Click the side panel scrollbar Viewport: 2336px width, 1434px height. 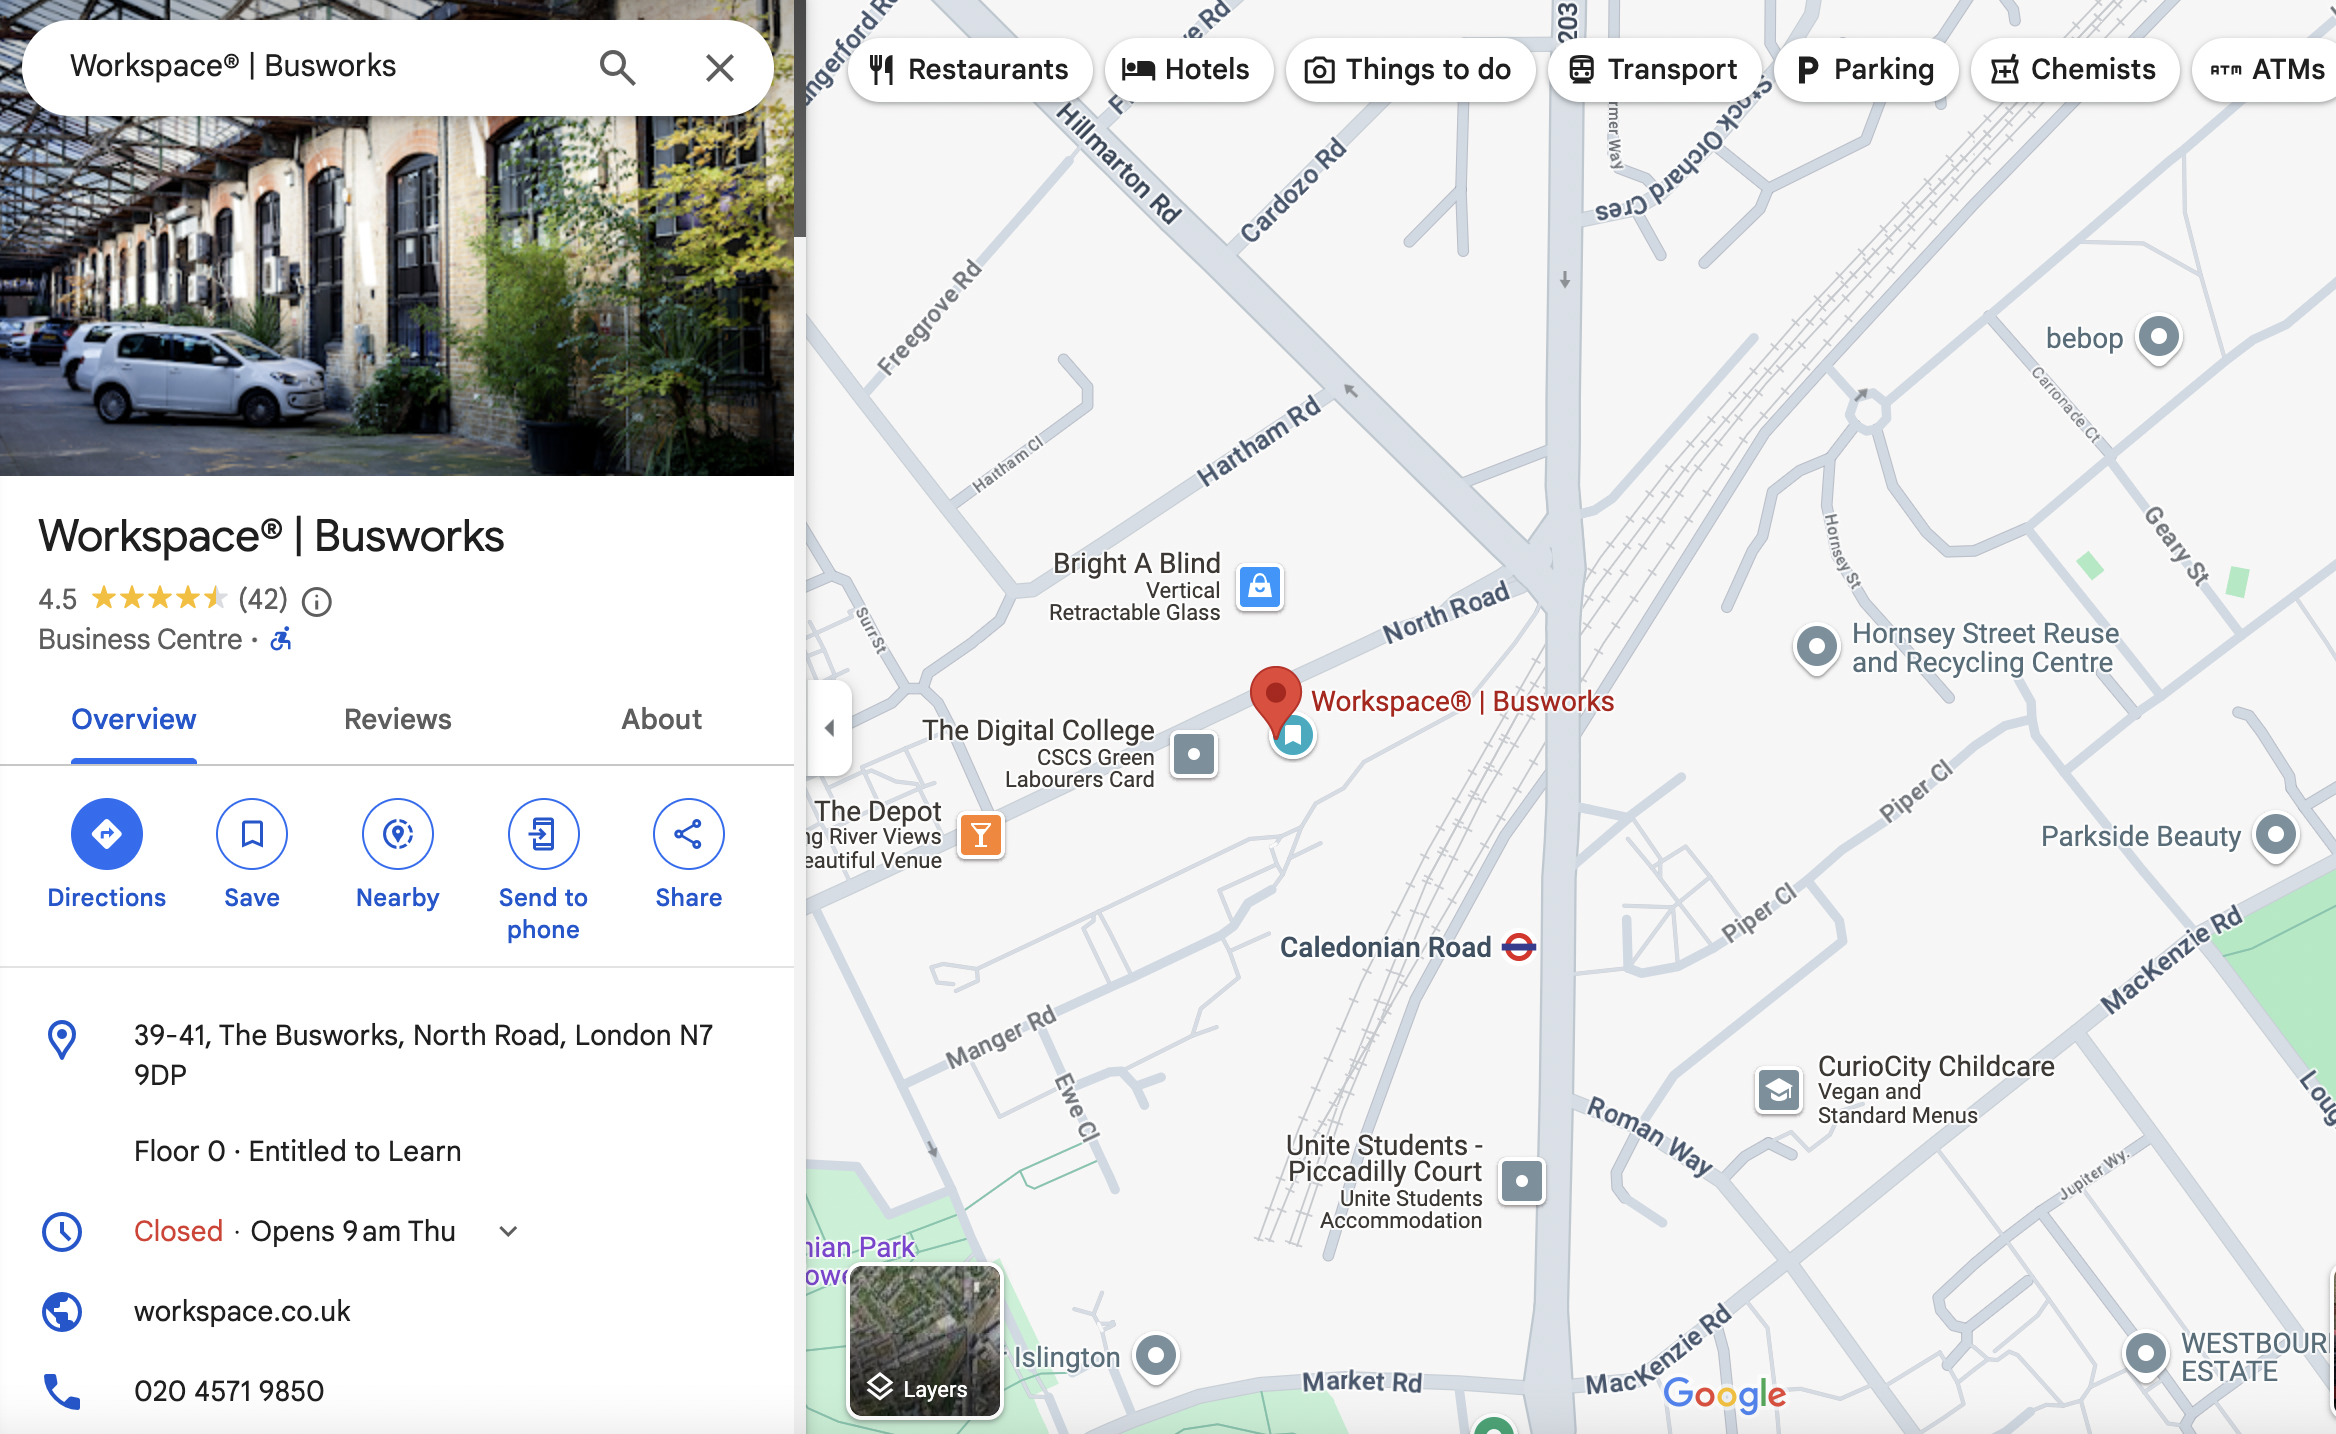tap(800, 120)
